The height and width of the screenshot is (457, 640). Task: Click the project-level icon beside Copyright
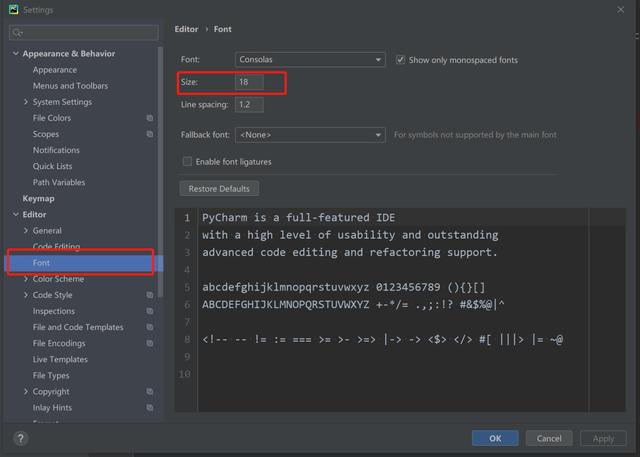pos(150,391)
